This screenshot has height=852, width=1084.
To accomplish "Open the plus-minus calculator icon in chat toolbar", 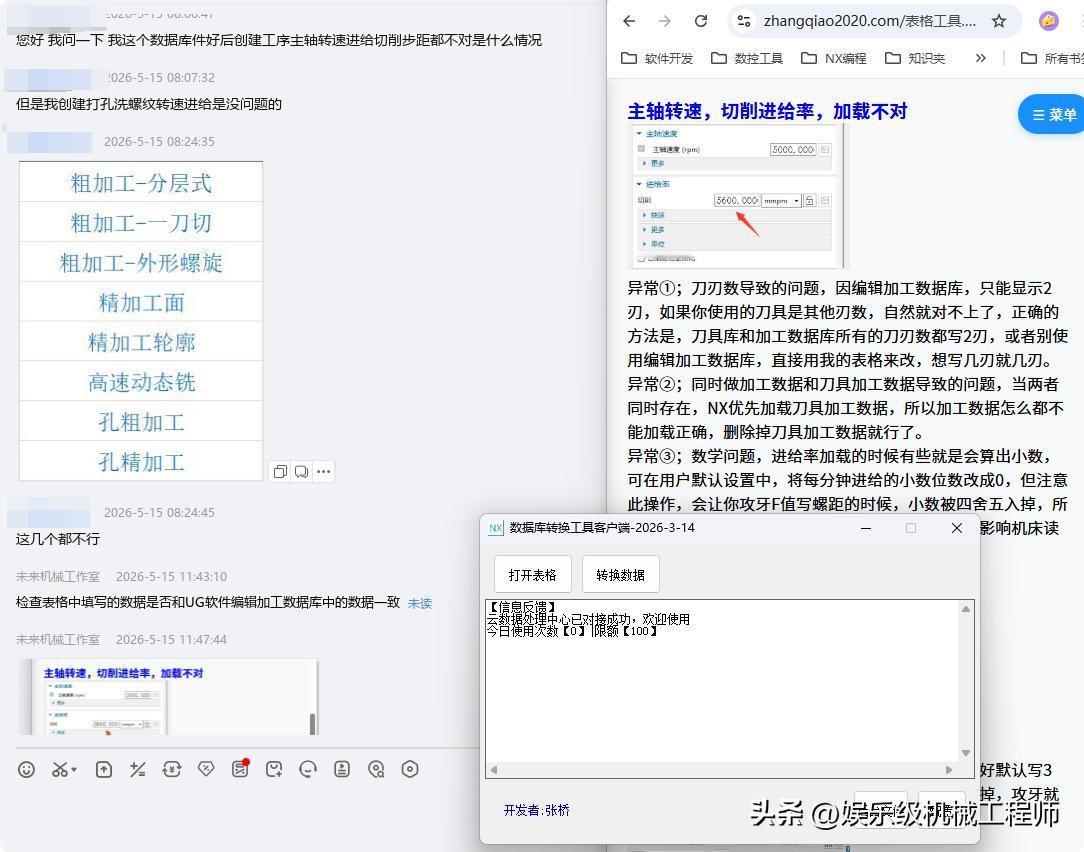I will (138, 769).
